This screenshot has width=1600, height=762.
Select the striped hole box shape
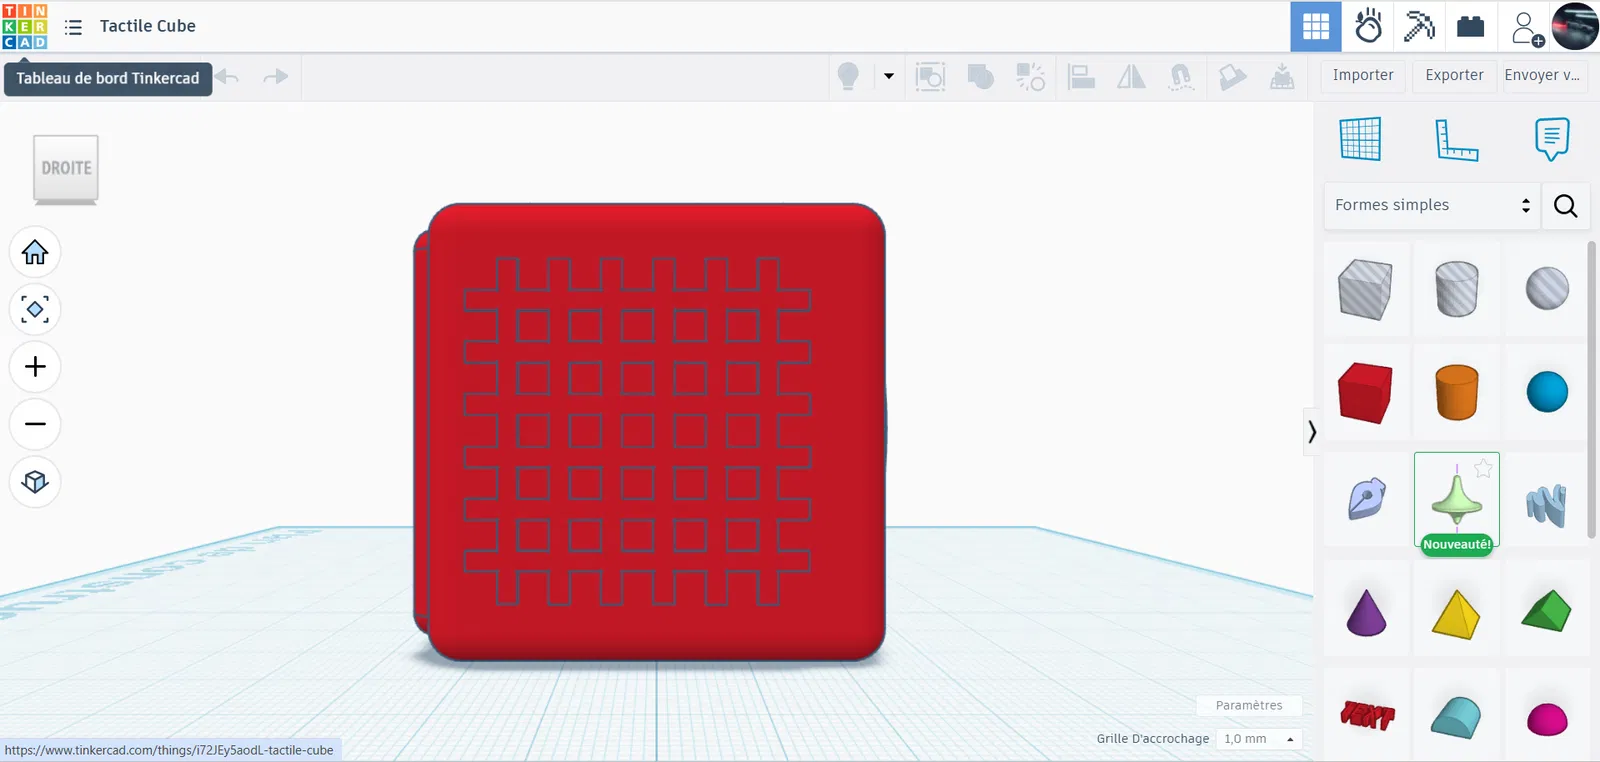(1366, 289)
